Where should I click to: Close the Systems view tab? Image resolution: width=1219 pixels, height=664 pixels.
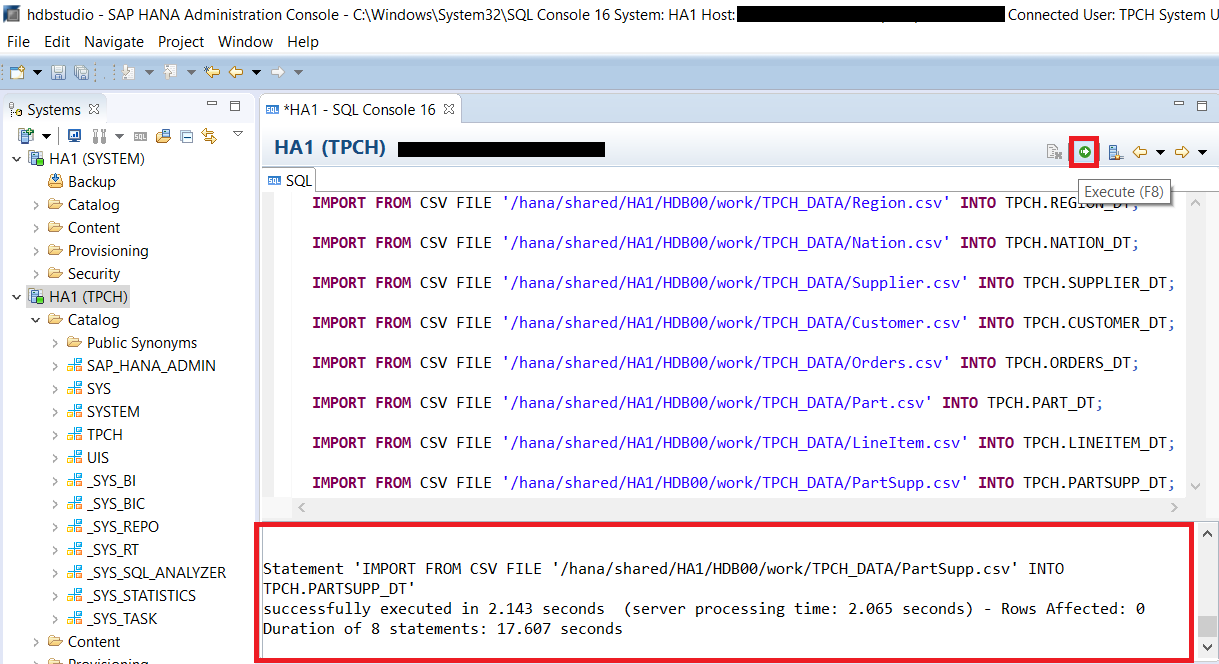tap(94, 109)
